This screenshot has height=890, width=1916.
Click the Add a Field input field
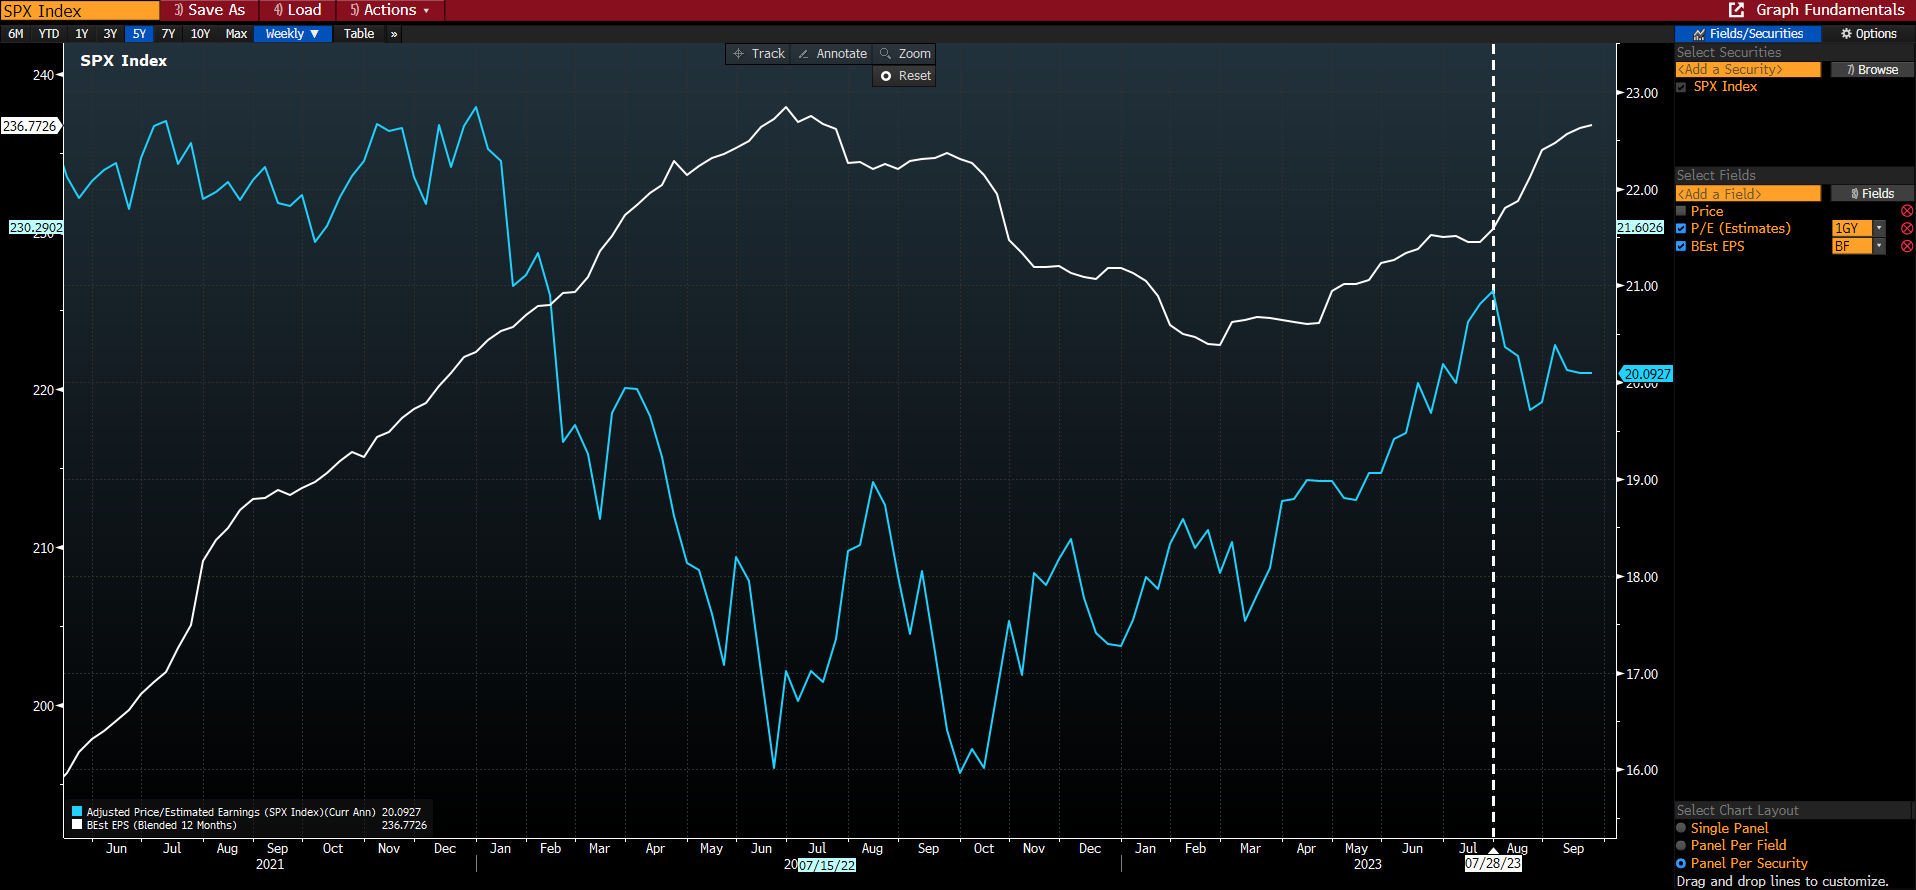[x=1748, y=194]
